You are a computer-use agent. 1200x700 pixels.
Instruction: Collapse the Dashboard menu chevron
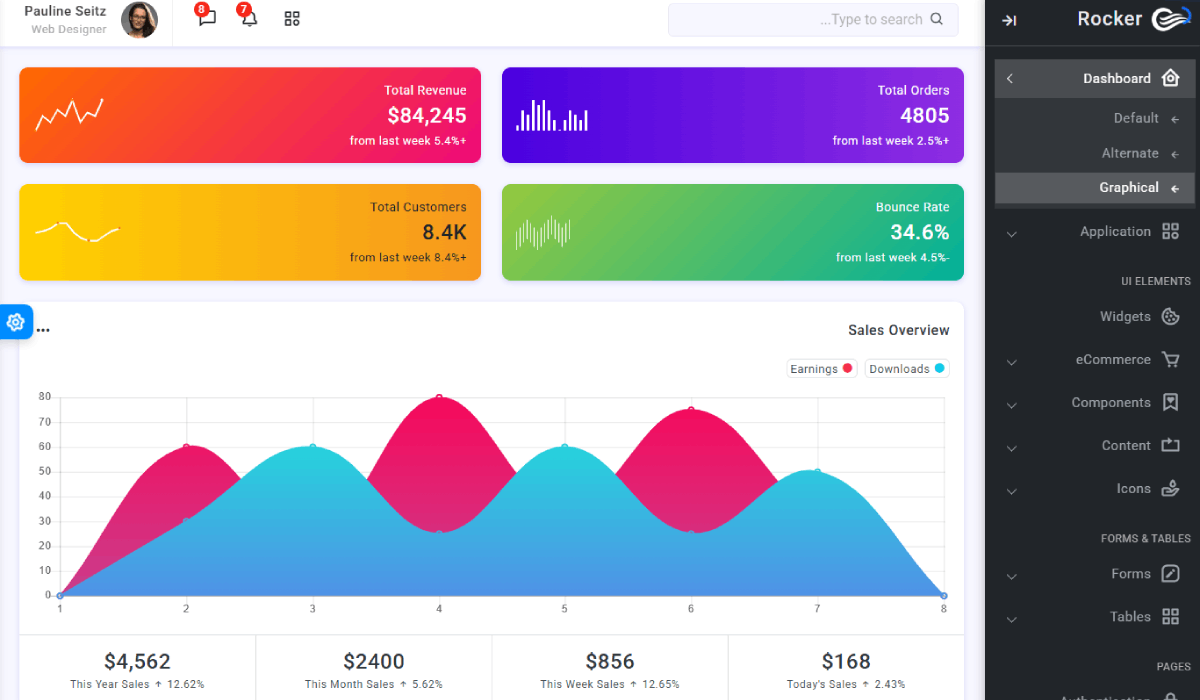point(1010,79)
